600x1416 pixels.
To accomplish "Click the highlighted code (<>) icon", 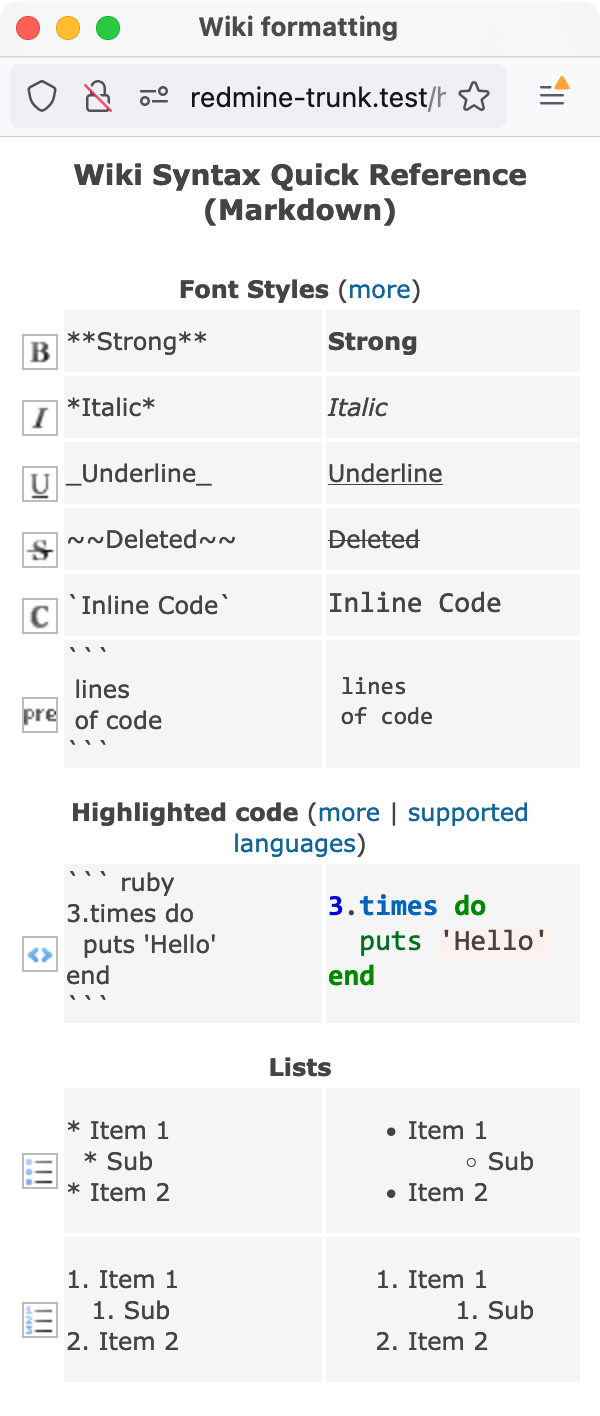I will (40, 954).
